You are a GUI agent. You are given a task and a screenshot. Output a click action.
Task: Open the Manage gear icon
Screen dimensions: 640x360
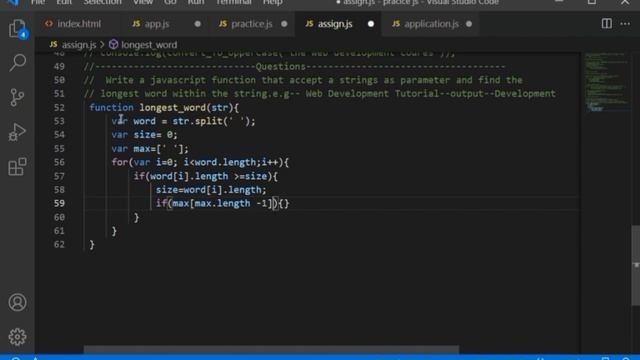coord(17,337)
